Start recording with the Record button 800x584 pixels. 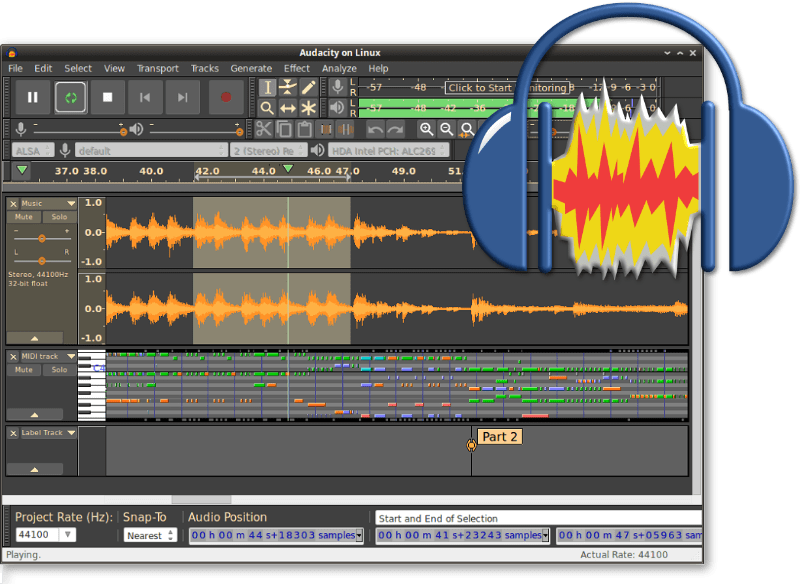226,97
